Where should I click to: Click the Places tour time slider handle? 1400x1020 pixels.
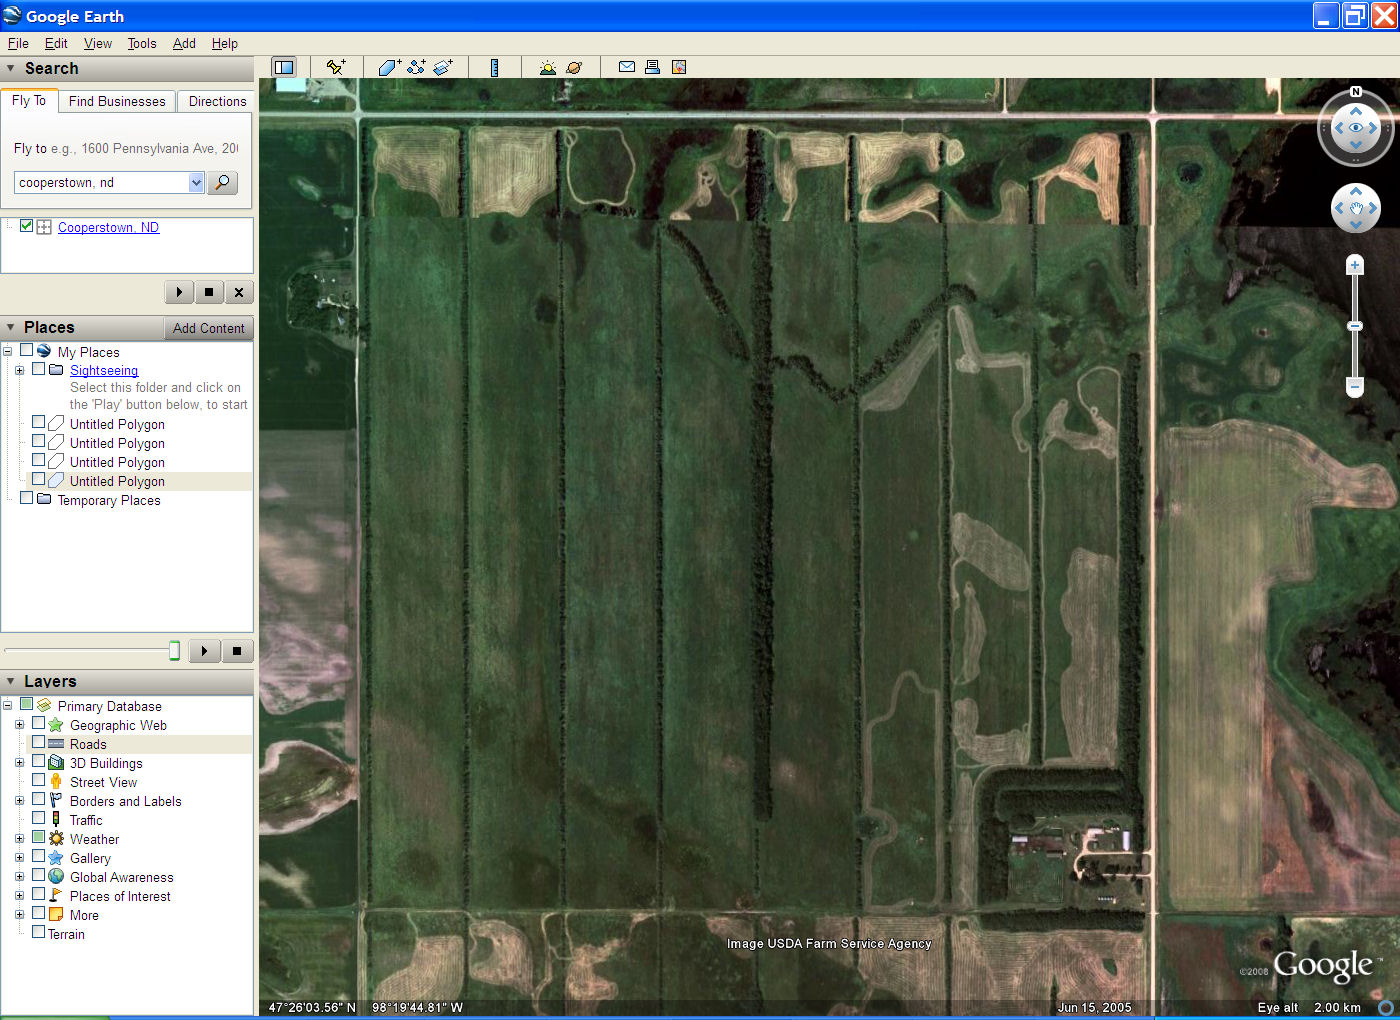click(175, 651)
